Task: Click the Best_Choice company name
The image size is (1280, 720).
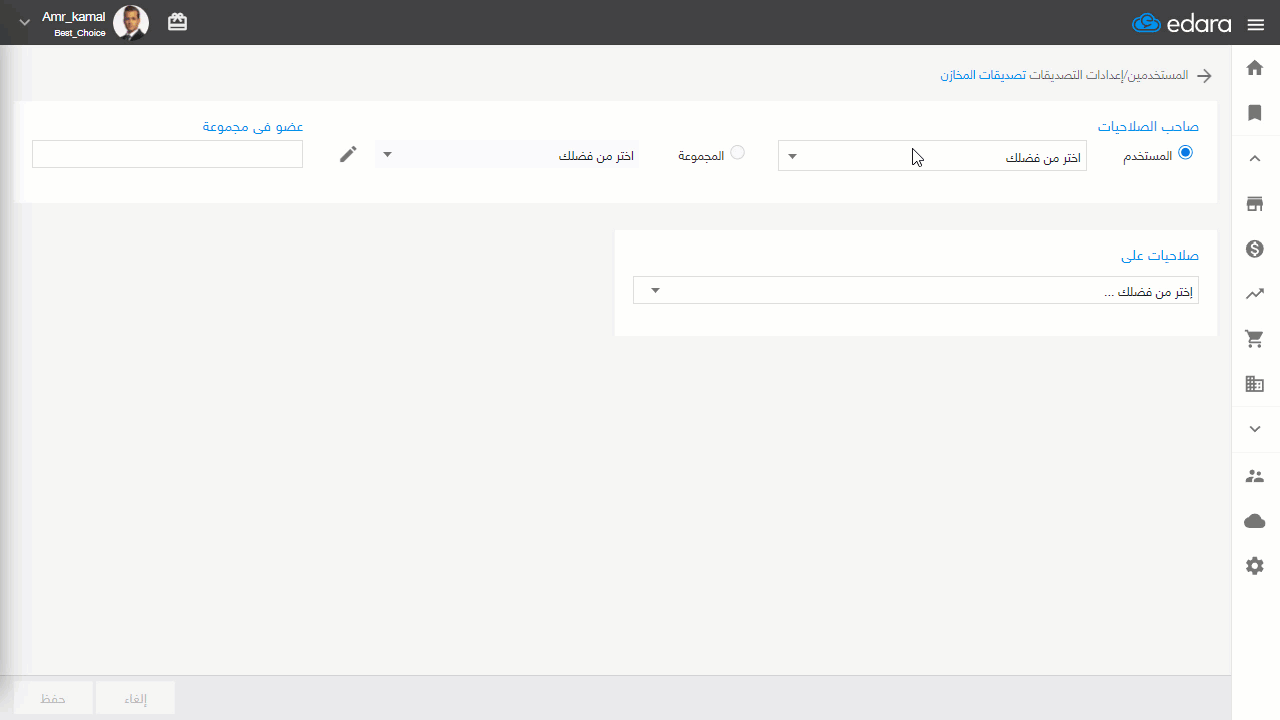Action: [x=80, y=33]
